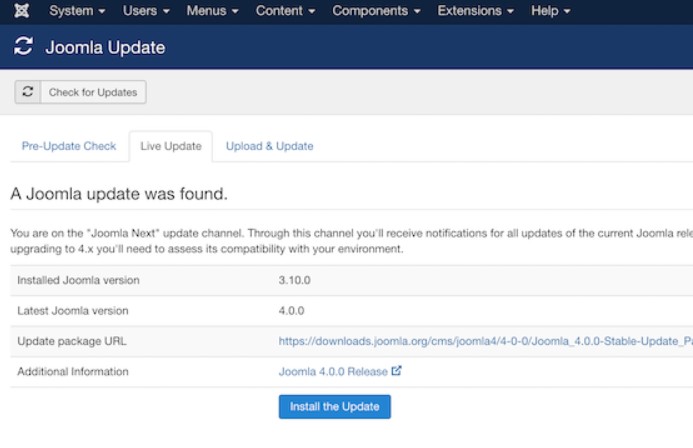Open the Menus dropdown menu
693x448 pixels.
coord(212,11)
